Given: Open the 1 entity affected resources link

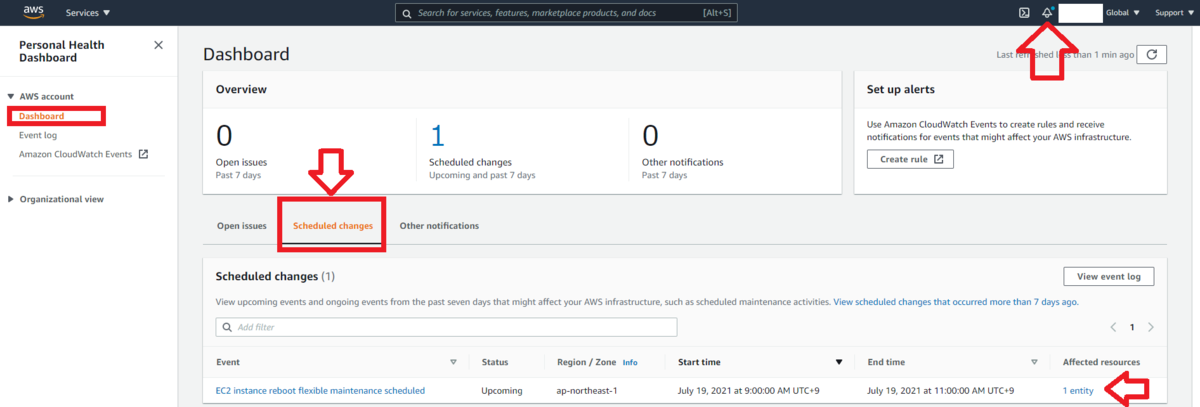Looking at the screenshot, I should click(x=1078, y=390).
